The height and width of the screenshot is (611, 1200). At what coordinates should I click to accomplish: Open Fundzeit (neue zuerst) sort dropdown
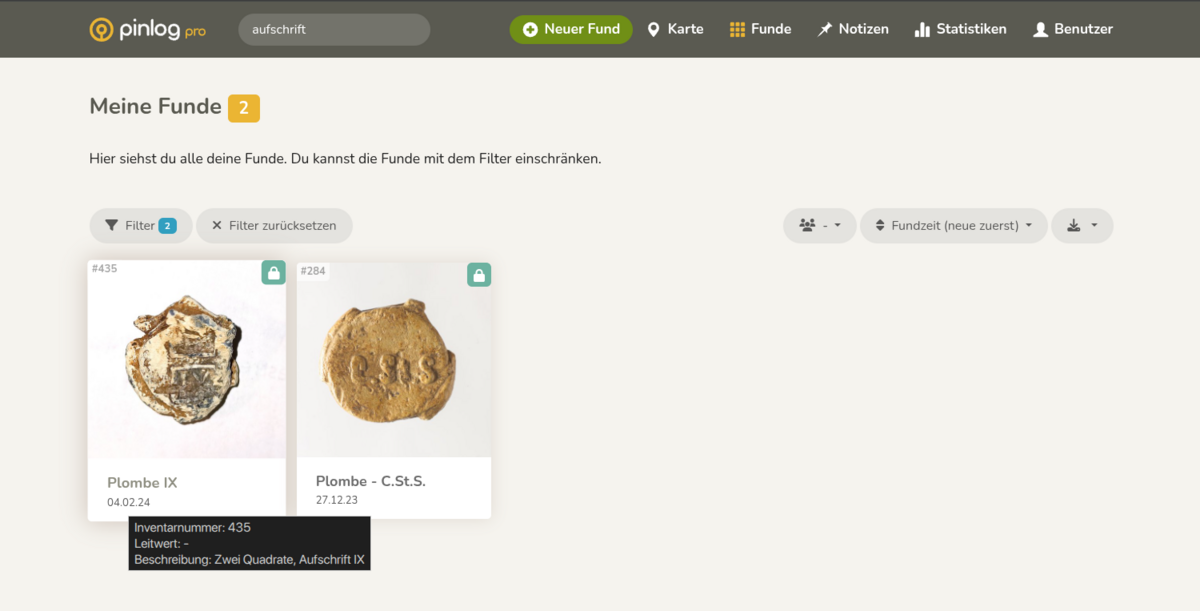954,226
